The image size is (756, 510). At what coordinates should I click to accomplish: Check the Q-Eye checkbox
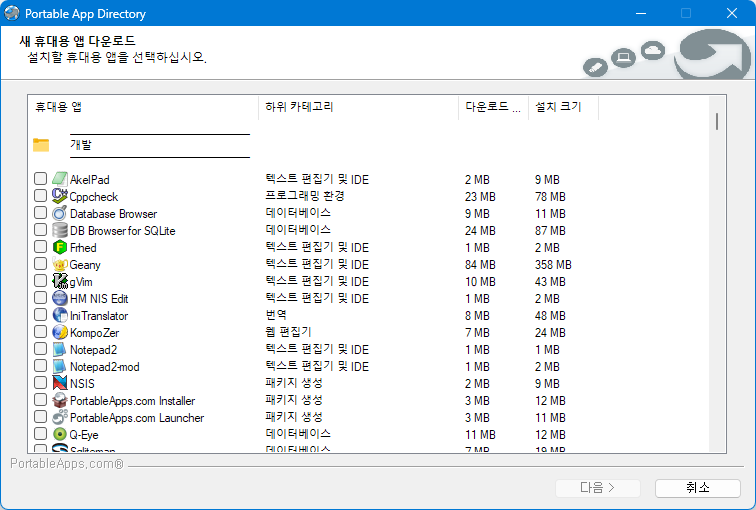40,434
